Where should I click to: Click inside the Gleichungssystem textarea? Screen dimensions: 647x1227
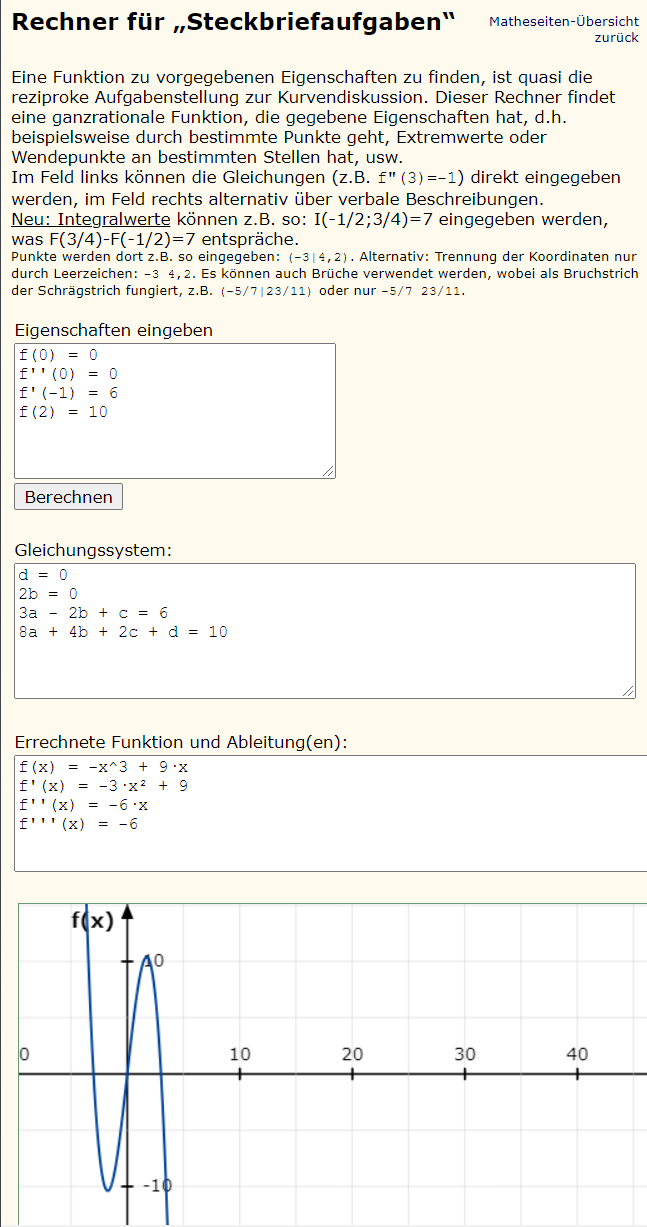pyautogui.click(x=325, y=631)
